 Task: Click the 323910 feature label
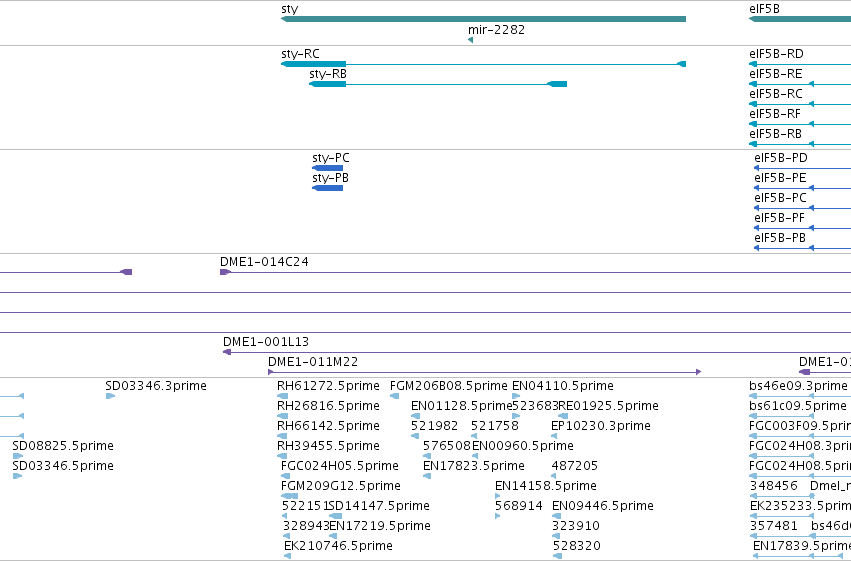[576, 526]
